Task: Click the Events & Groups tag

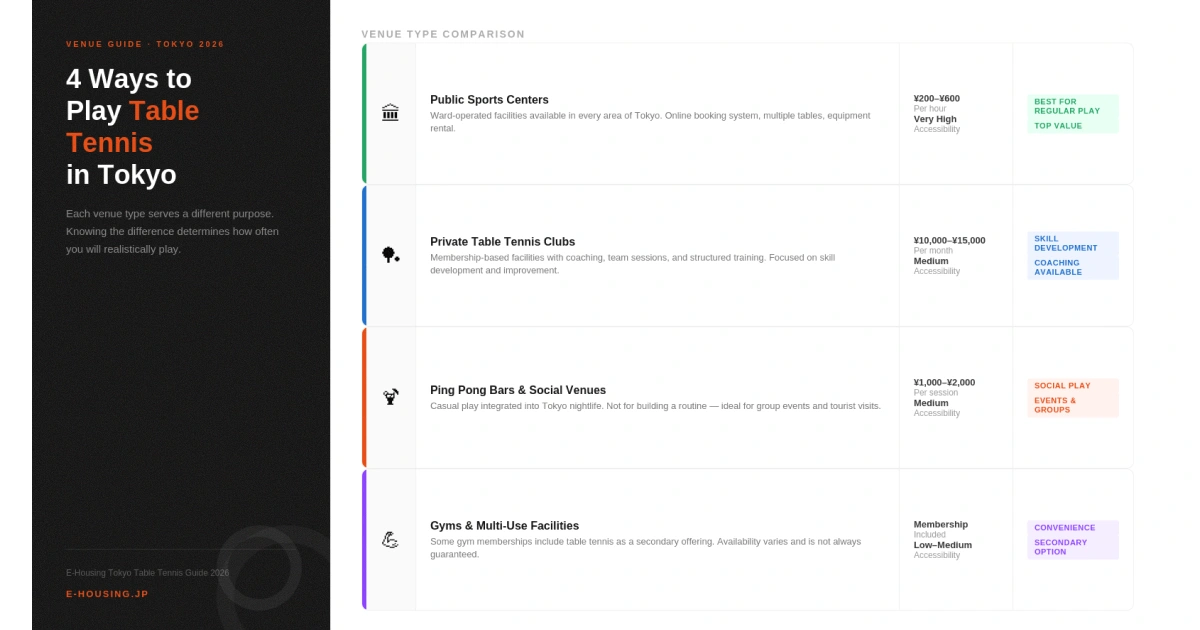Action: 1055,405
